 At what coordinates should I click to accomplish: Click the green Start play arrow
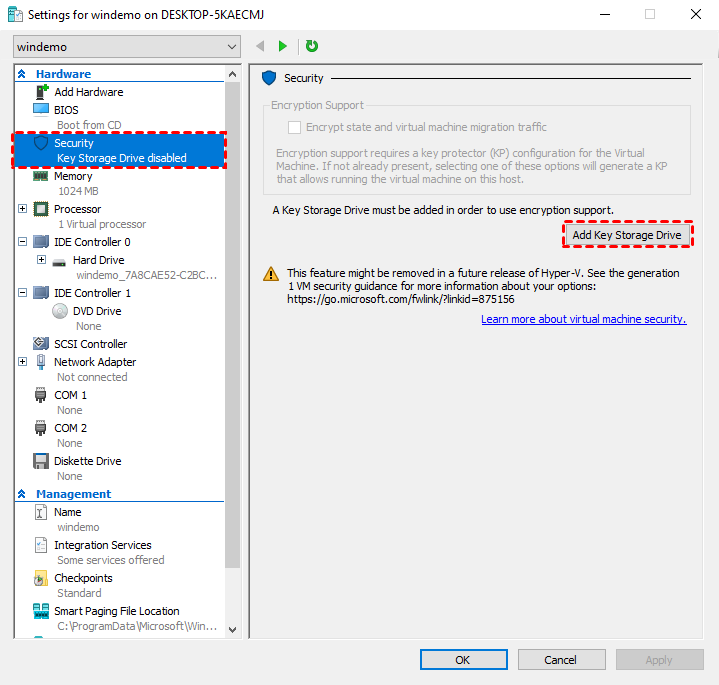pos(282,46)
